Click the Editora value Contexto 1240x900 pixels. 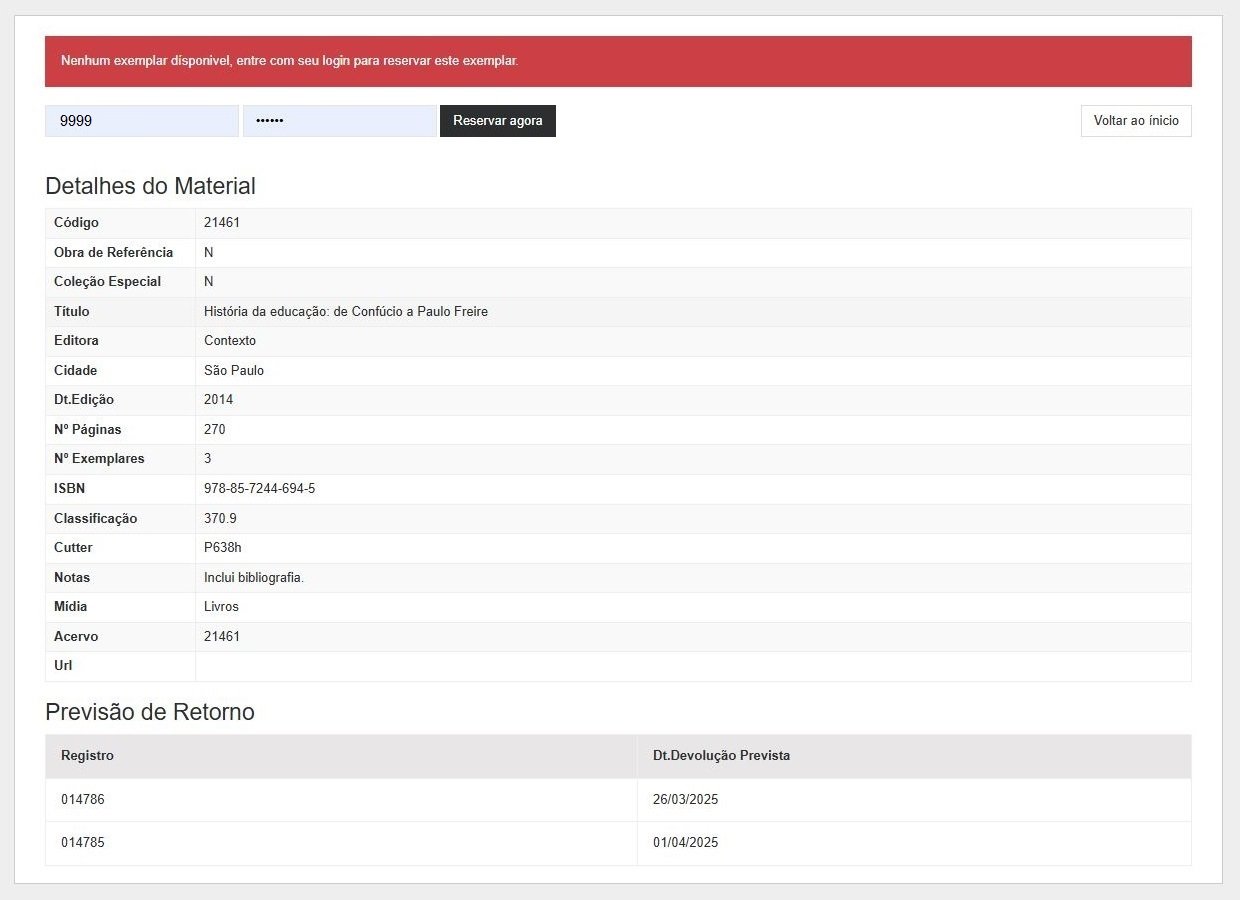click(x=230, y=341)
